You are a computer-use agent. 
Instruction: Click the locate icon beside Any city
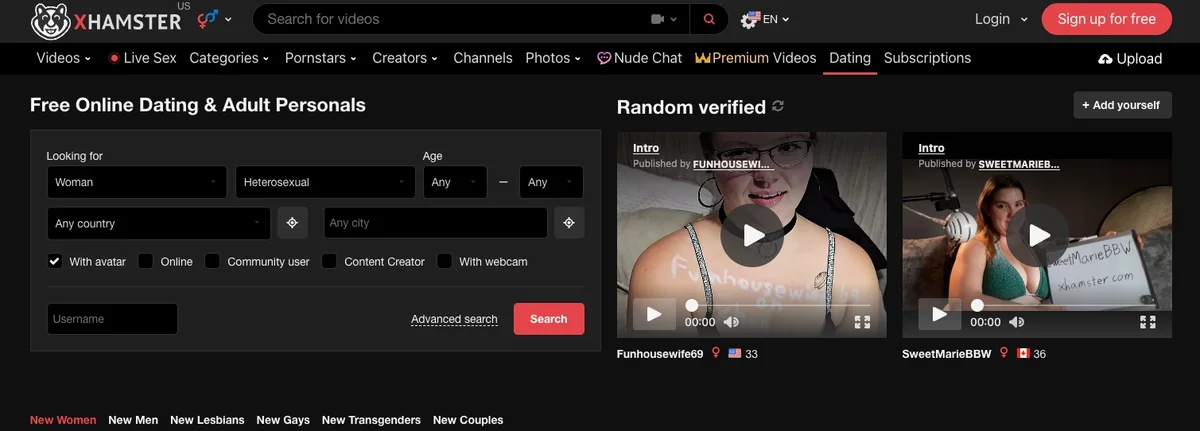click(x=569, y=223)
